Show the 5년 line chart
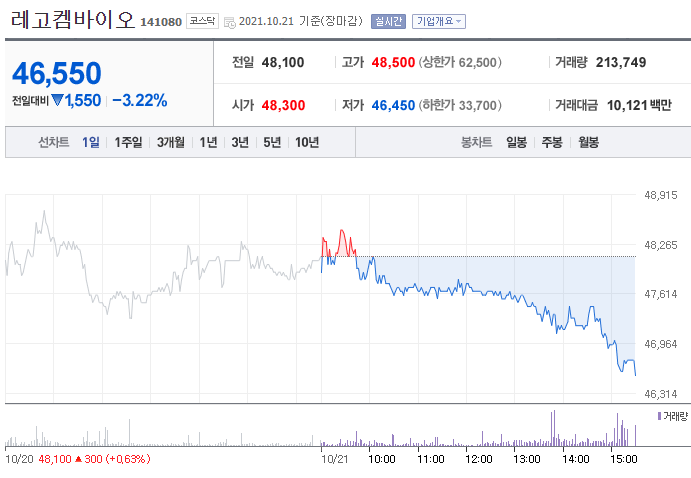This screenshot has width=691, height=478. pos(272,142)
